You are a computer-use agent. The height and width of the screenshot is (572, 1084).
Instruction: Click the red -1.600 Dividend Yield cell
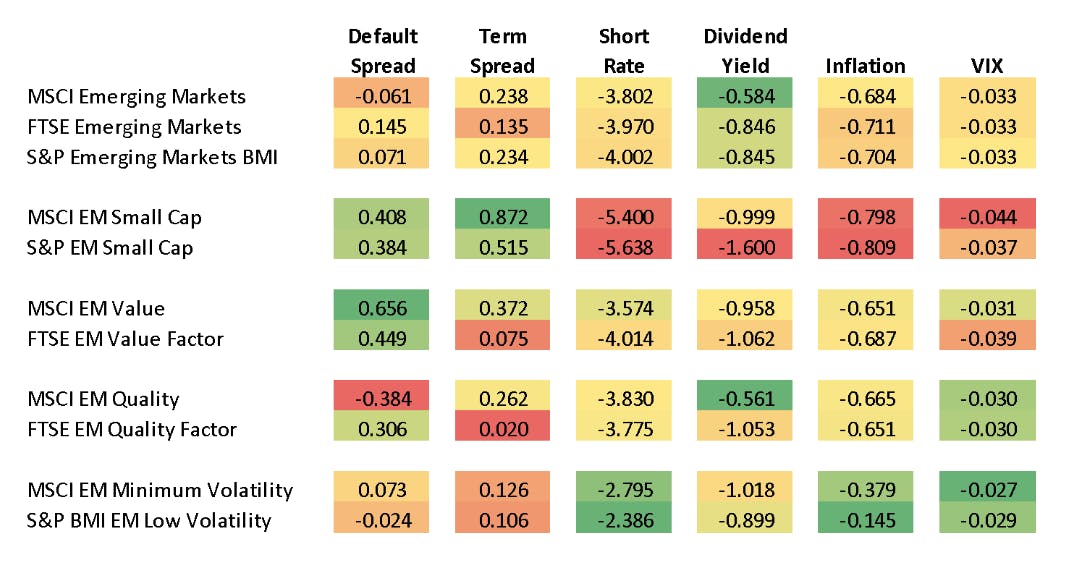745,248
